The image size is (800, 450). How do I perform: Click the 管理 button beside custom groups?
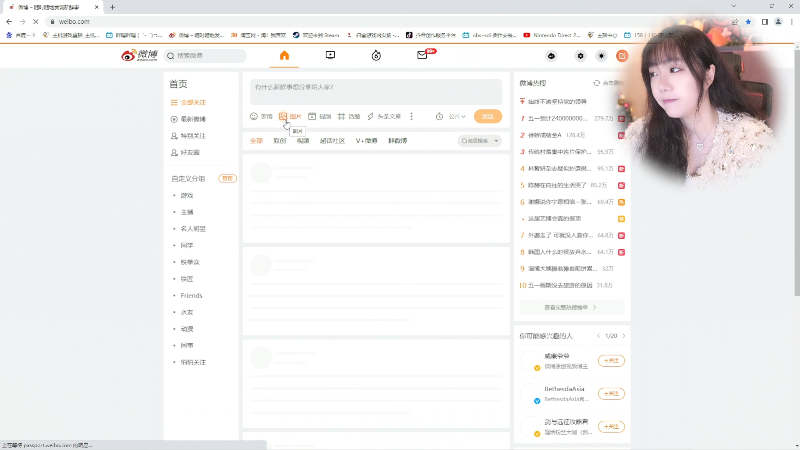click(x=228, y=178)
